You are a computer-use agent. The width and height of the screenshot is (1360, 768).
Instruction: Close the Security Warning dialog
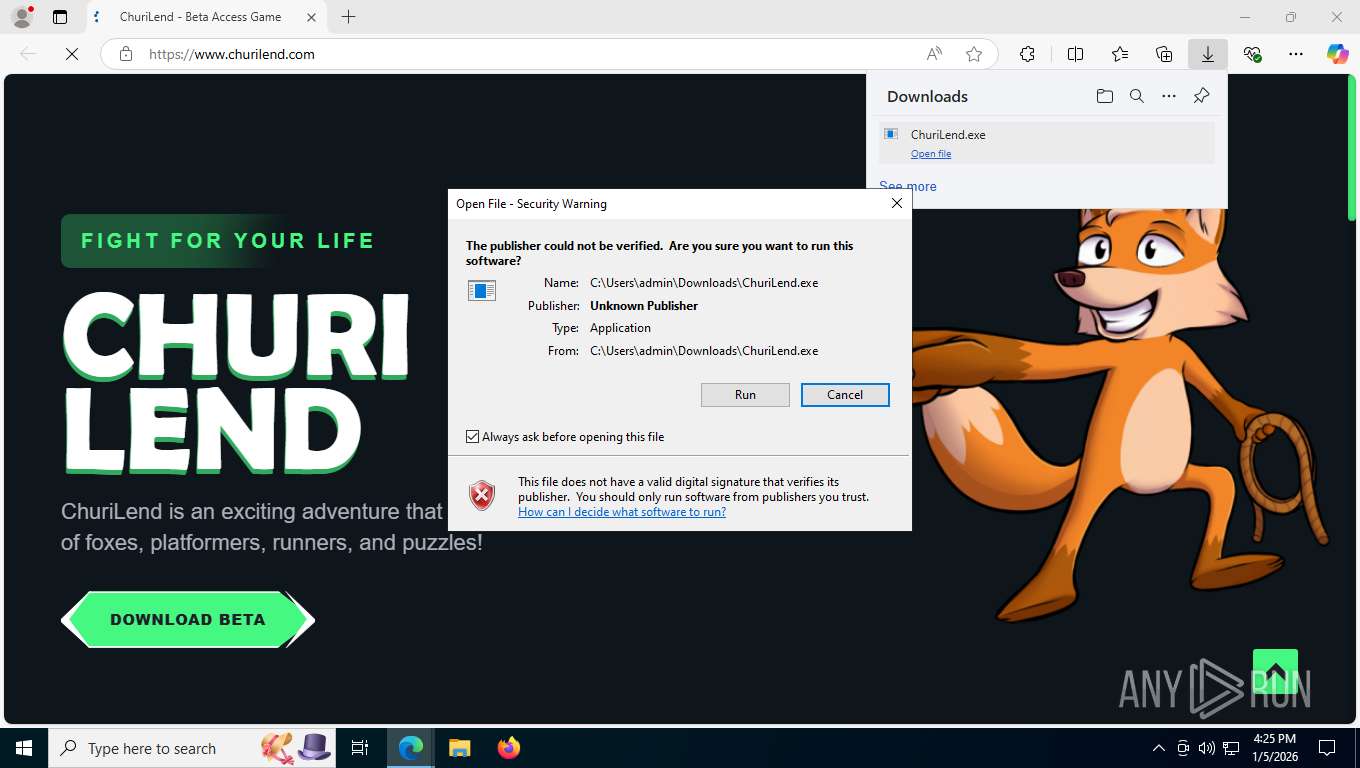click(896, 203)
